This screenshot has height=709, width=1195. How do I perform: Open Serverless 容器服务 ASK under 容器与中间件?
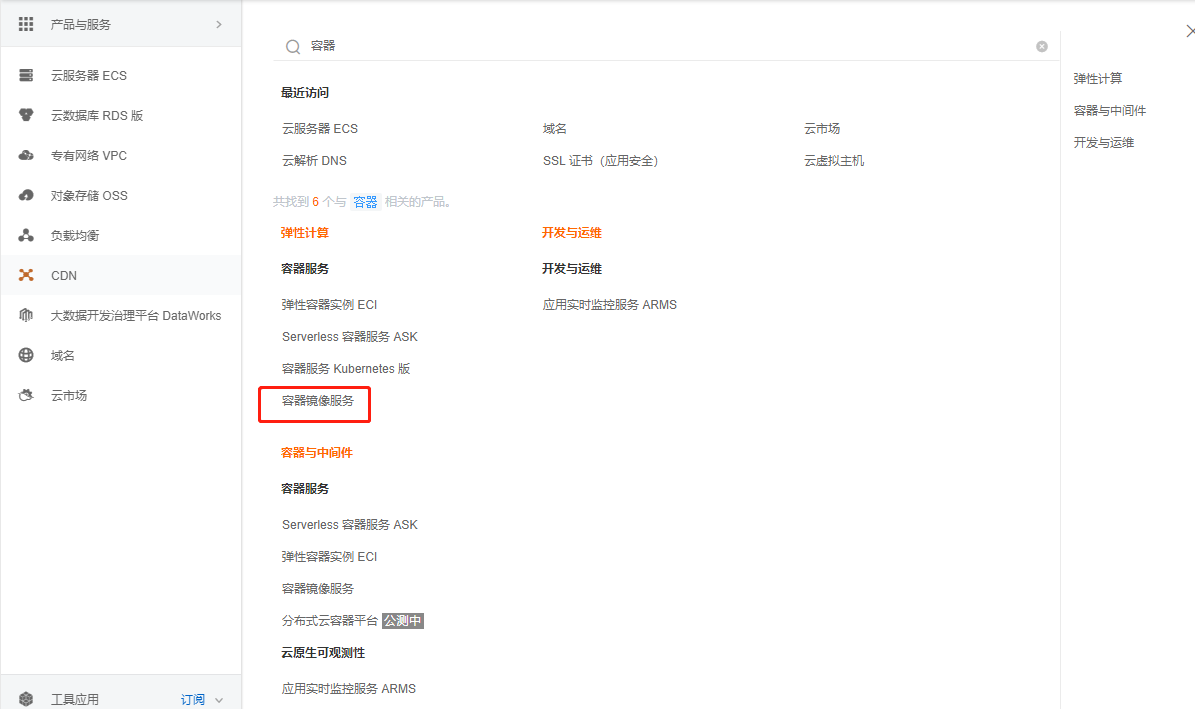350,525
